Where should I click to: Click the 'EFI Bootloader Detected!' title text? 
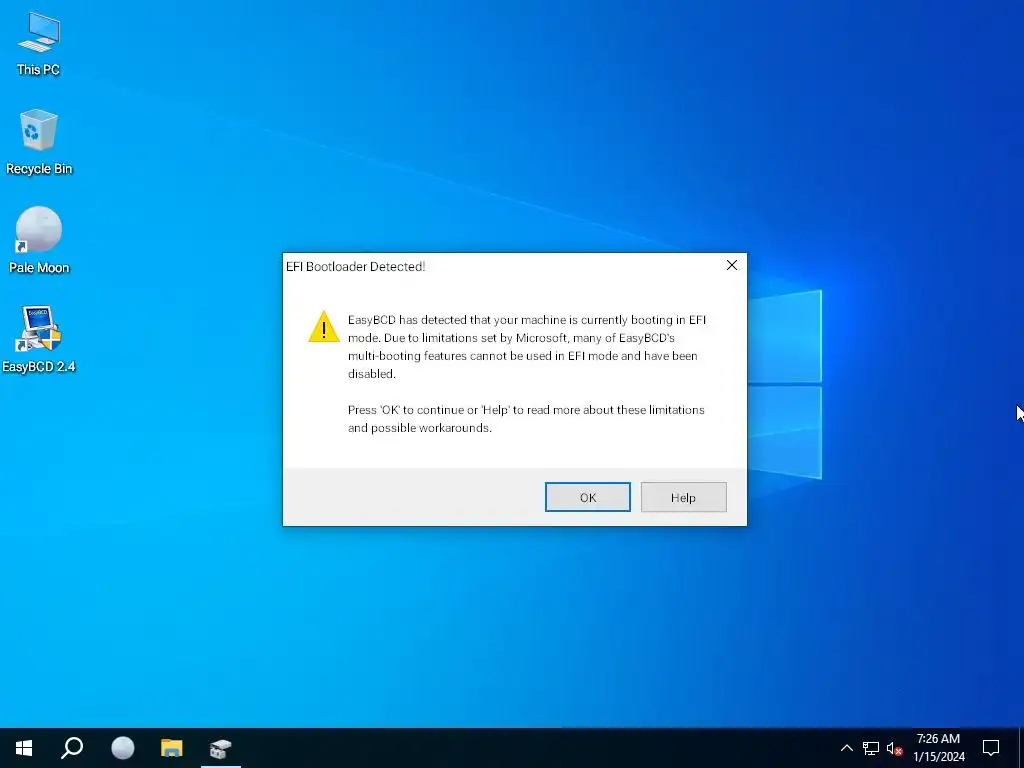(x=355, y=266)
